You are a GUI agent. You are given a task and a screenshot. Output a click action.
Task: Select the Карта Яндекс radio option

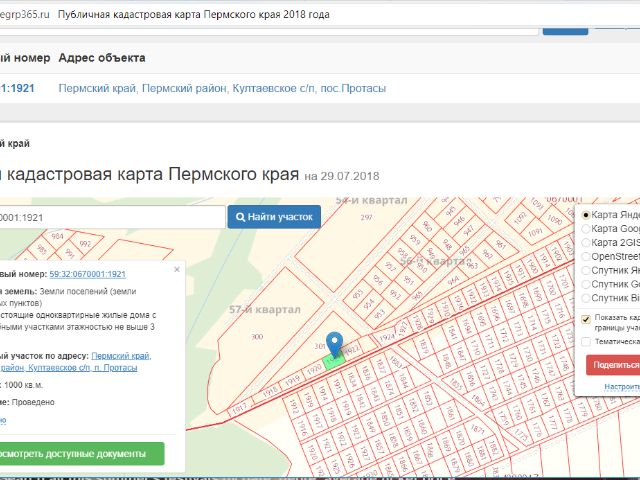click(x=586, y=215)
